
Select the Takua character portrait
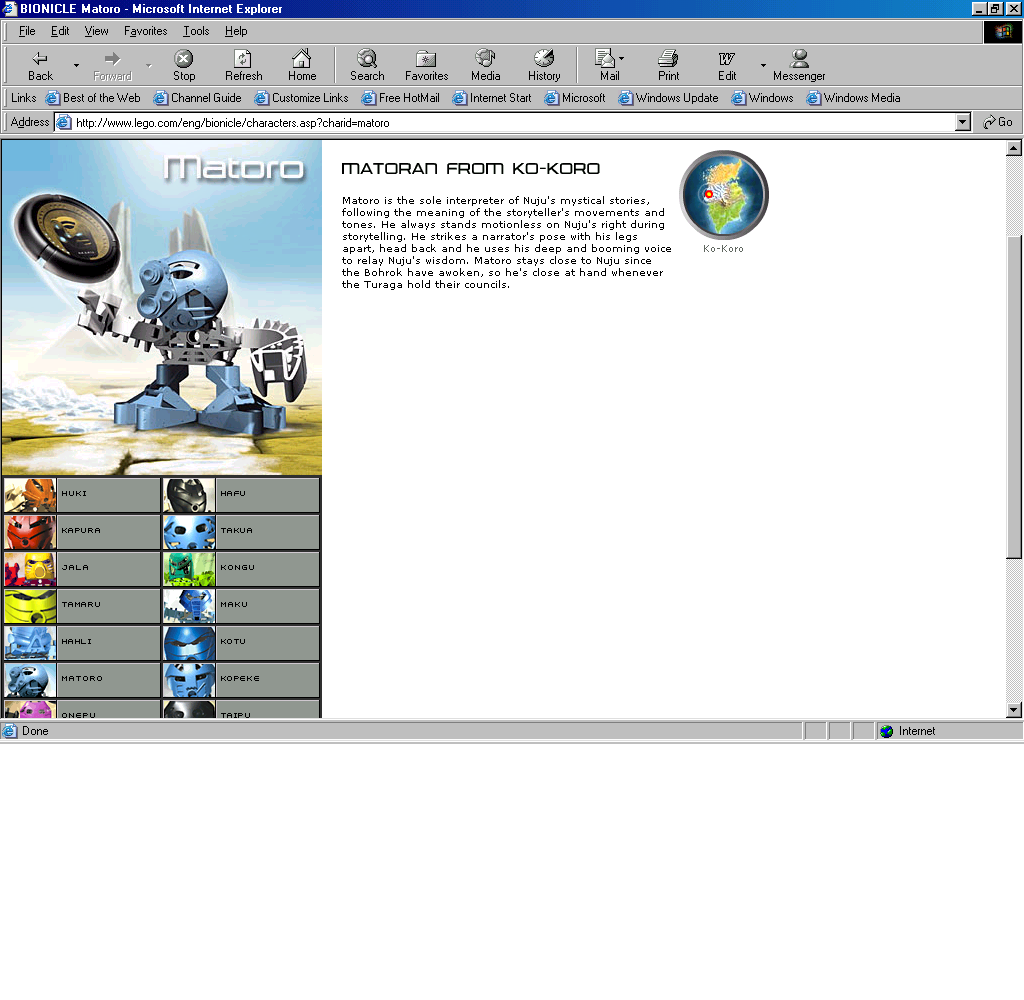(189, 532)
